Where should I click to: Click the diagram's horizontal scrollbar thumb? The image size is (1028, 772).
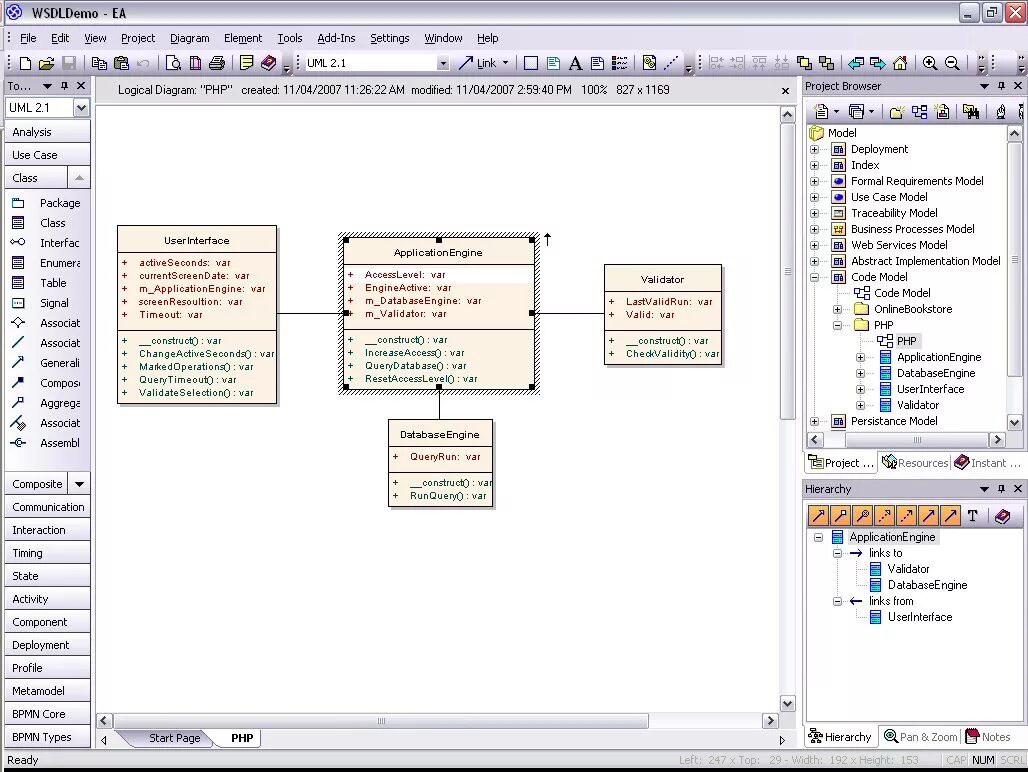click(x=381, y=721)
